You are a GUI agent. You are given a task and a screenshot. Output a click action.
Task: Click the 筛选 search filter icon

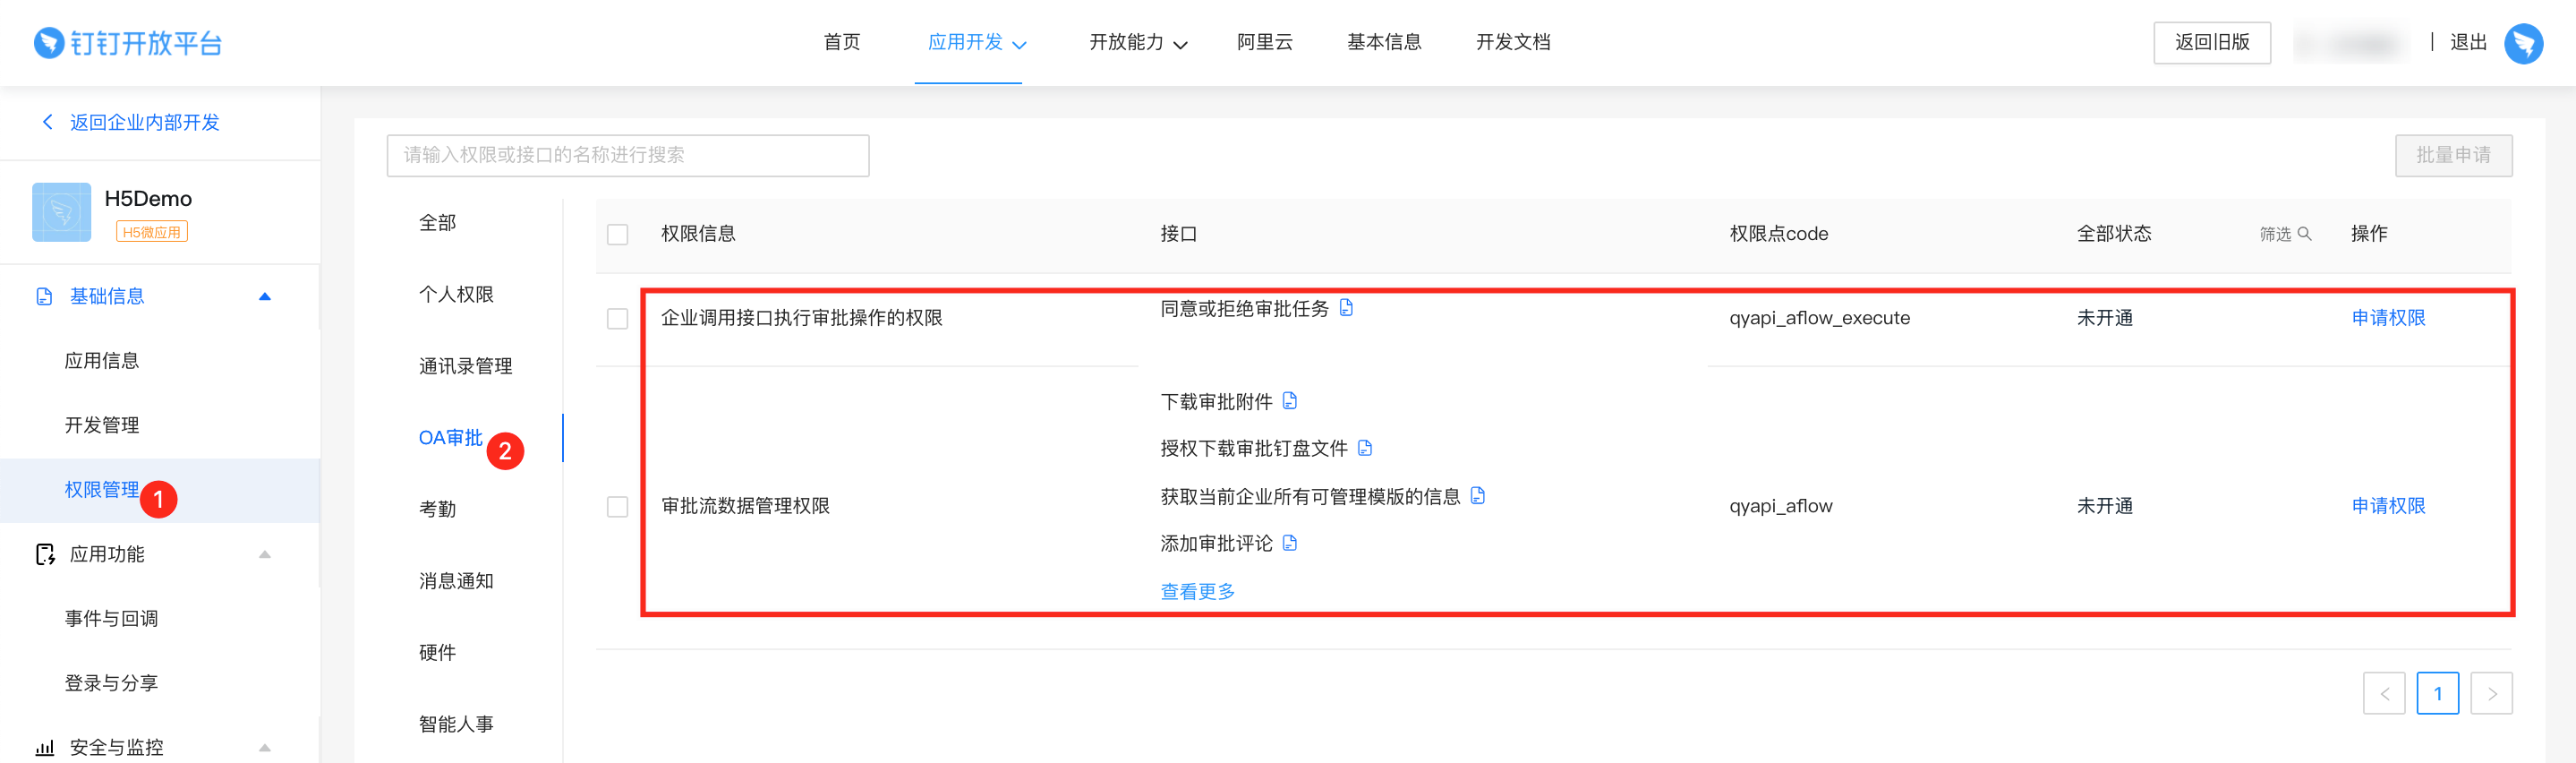point(2304,234)
